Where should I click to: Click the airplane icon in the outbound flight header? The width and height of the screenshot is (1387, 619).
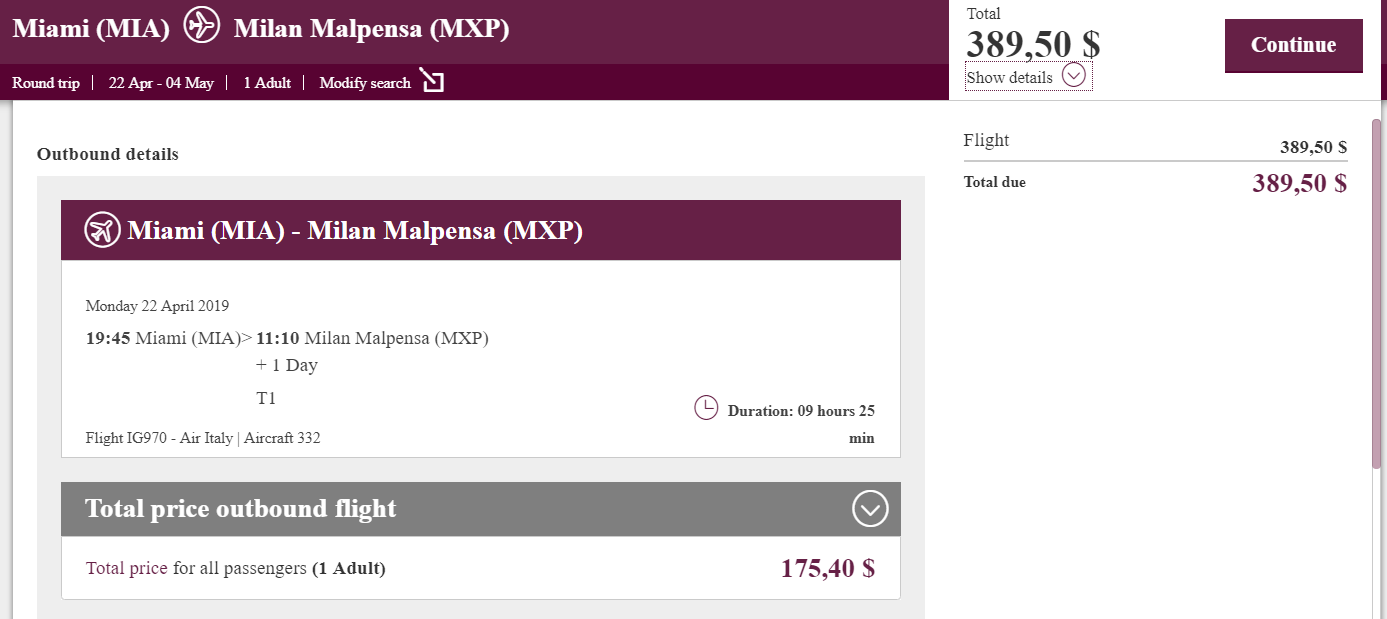click(x=102, y=230)
